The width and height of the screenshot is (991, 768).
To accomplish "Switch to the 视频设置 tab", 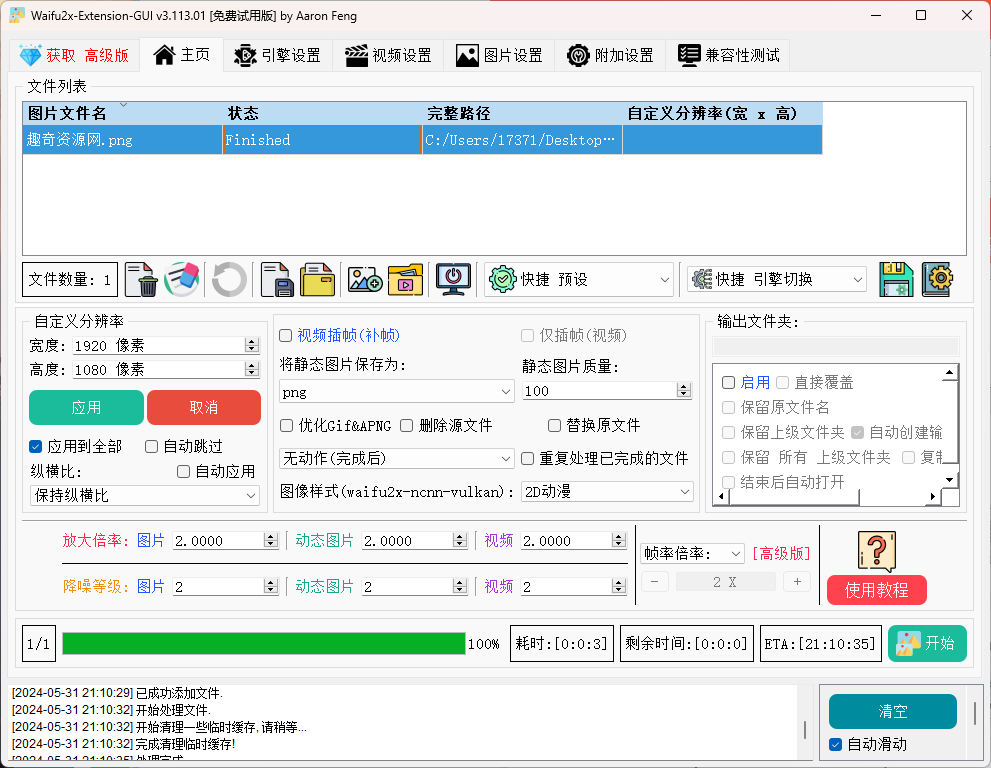I will (388, 55).
